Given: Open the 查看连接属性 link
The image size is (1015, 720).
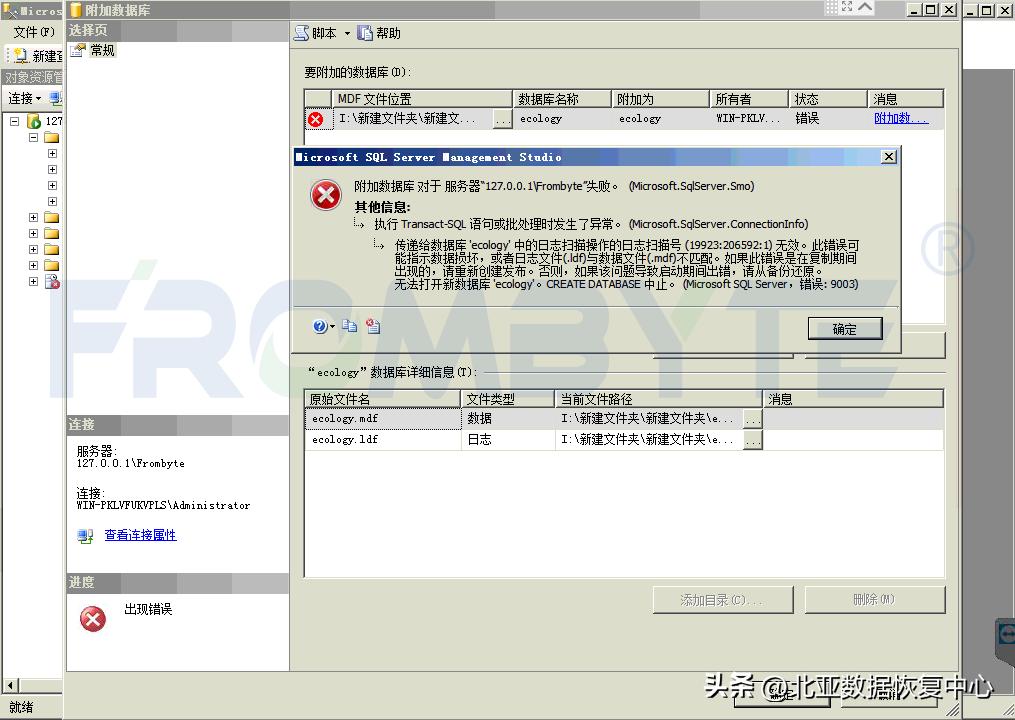Looking at the screenshot, I should coord(140,535).
